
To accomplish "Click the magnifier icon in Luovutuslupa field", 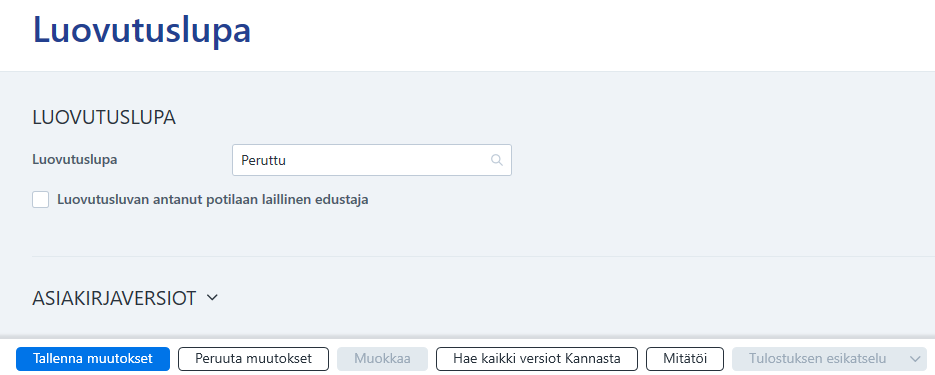I will pos(497,160).
